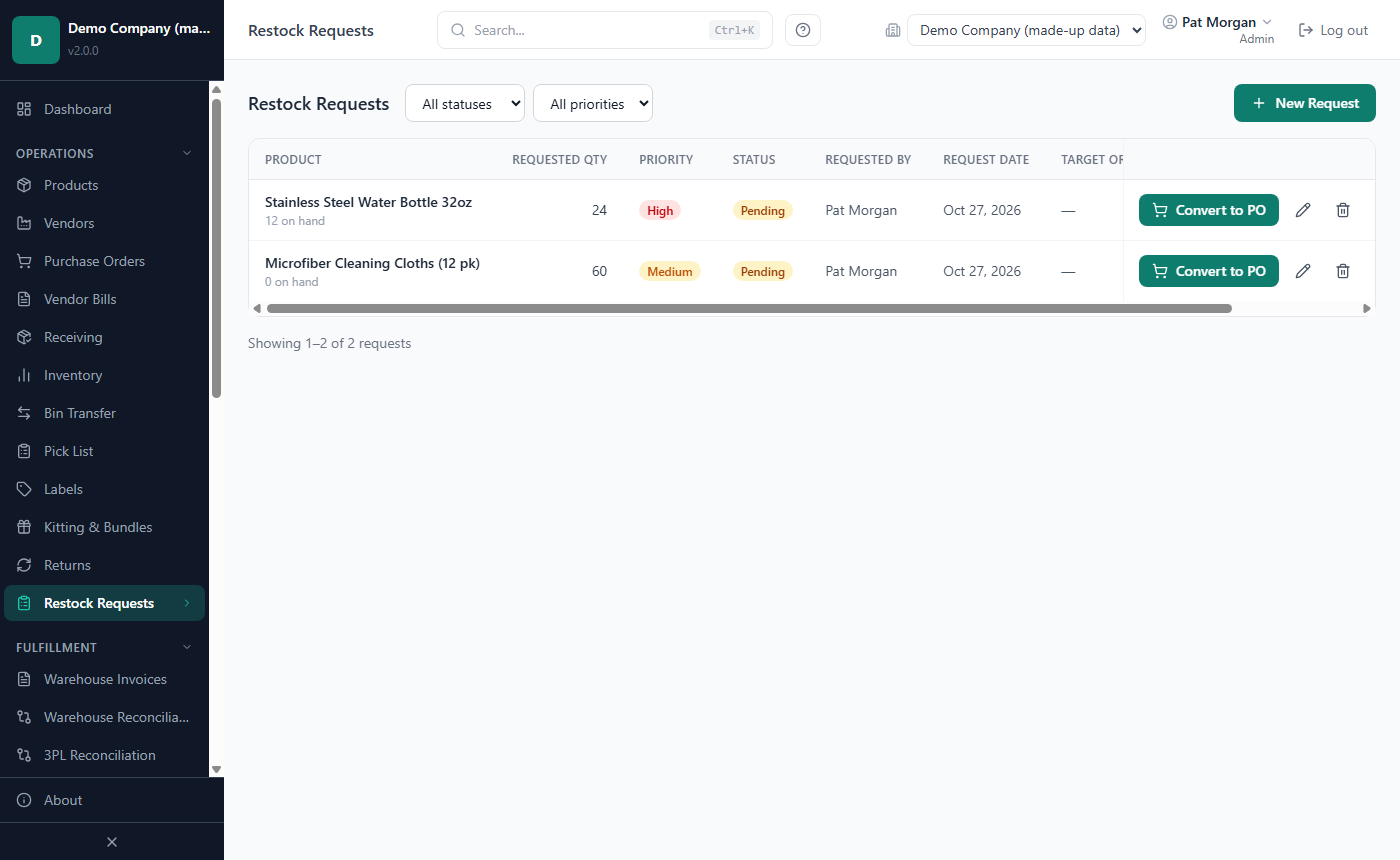This screenshot has width=1400, height=860.
Task: Convert Stainless Steel Water Bottle to PO
Action: coord(1209,210)
